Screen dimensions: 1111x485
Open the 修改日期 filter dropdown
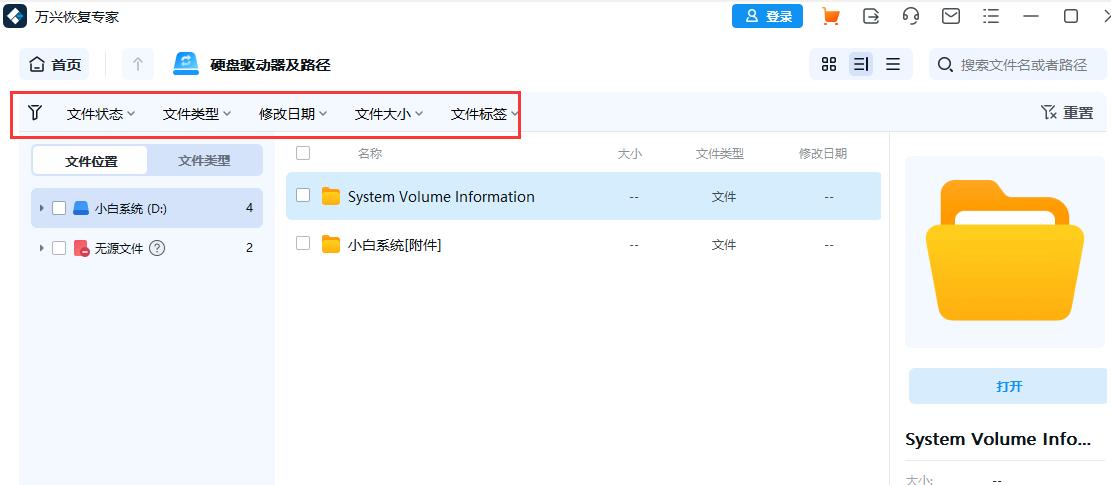coord(293,113)
